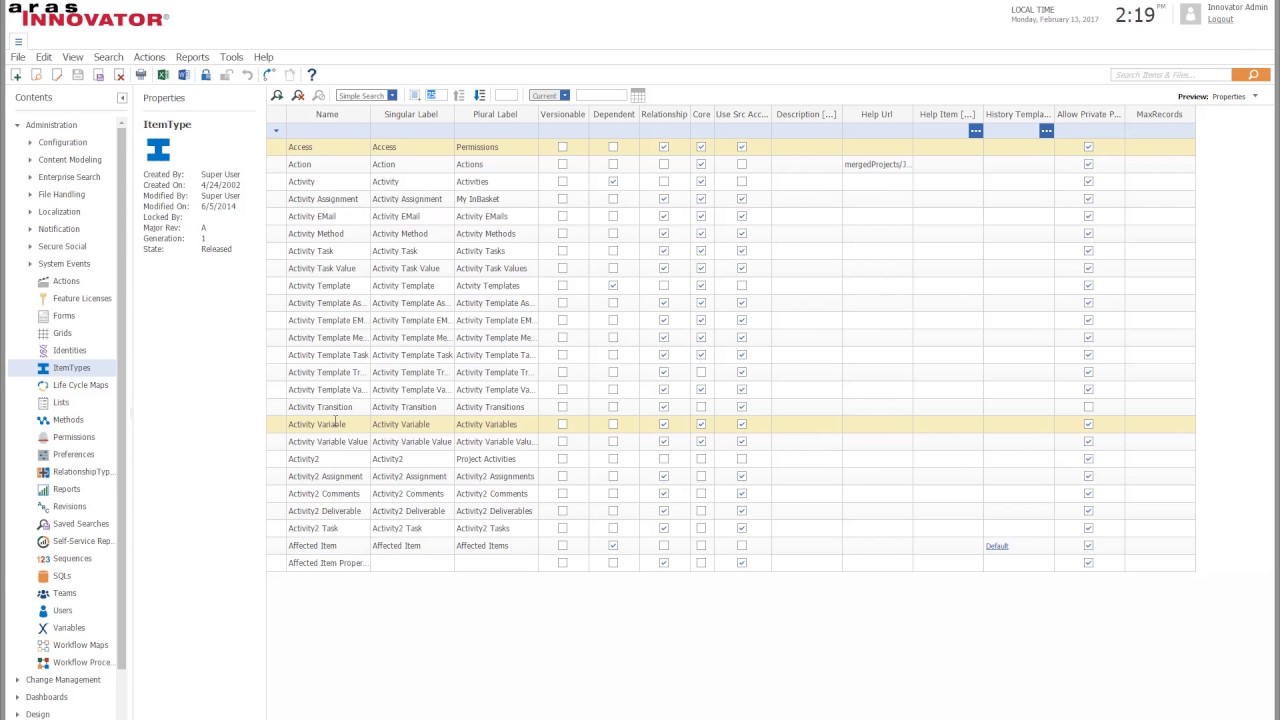Image resolution: width=1280 pixels, height=720 pixels.
Task: Click the Help question mark icon
Action: point(312,75)
